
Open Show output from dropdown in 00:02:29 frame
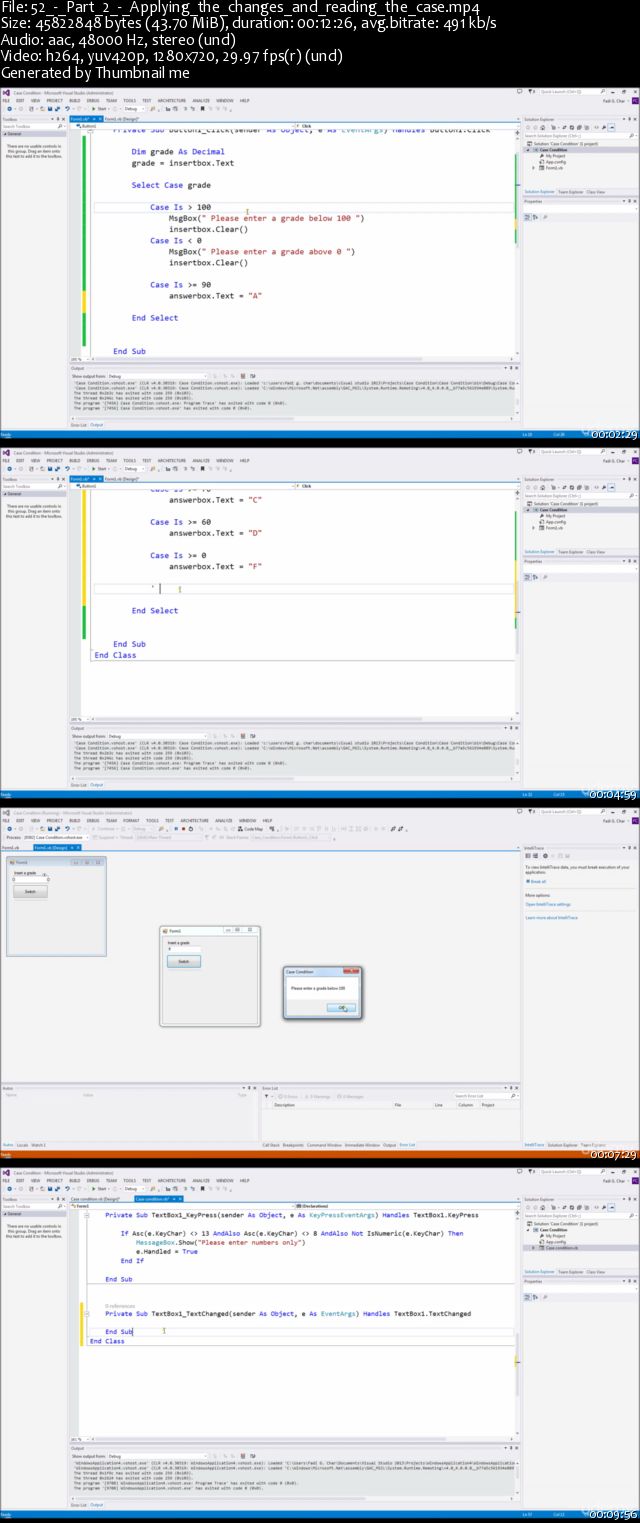pyautogui.click(x=157, y=374)
